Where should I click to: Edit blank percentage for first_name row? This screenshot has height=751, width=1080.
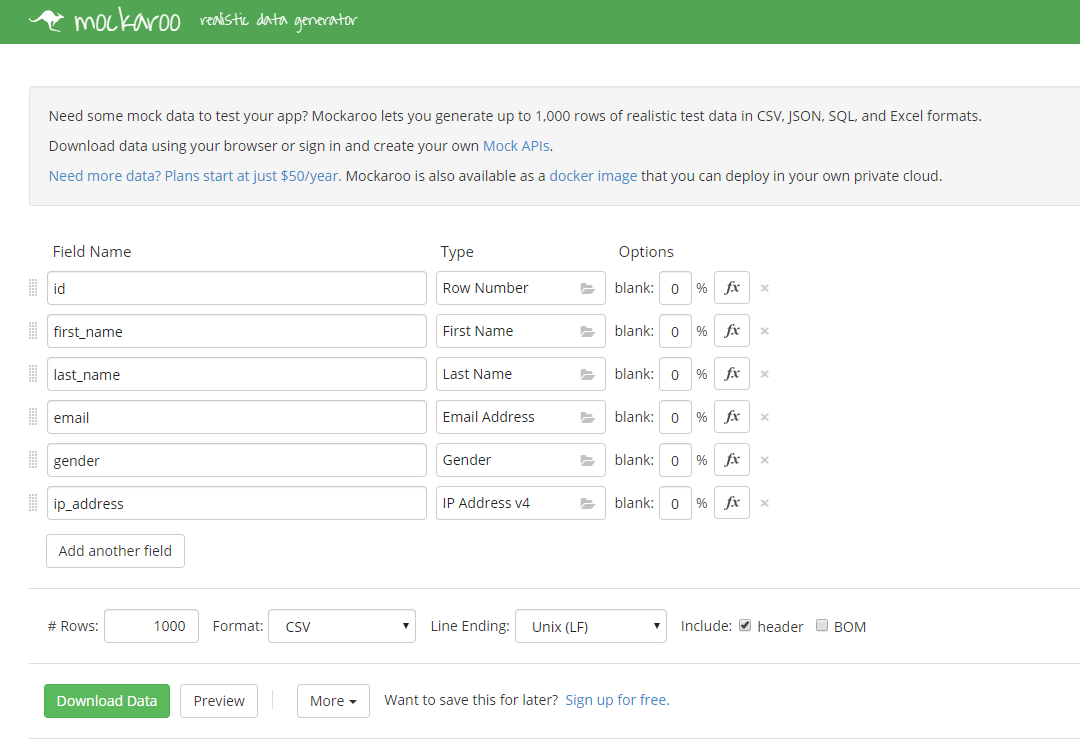(x=675, y=331)
